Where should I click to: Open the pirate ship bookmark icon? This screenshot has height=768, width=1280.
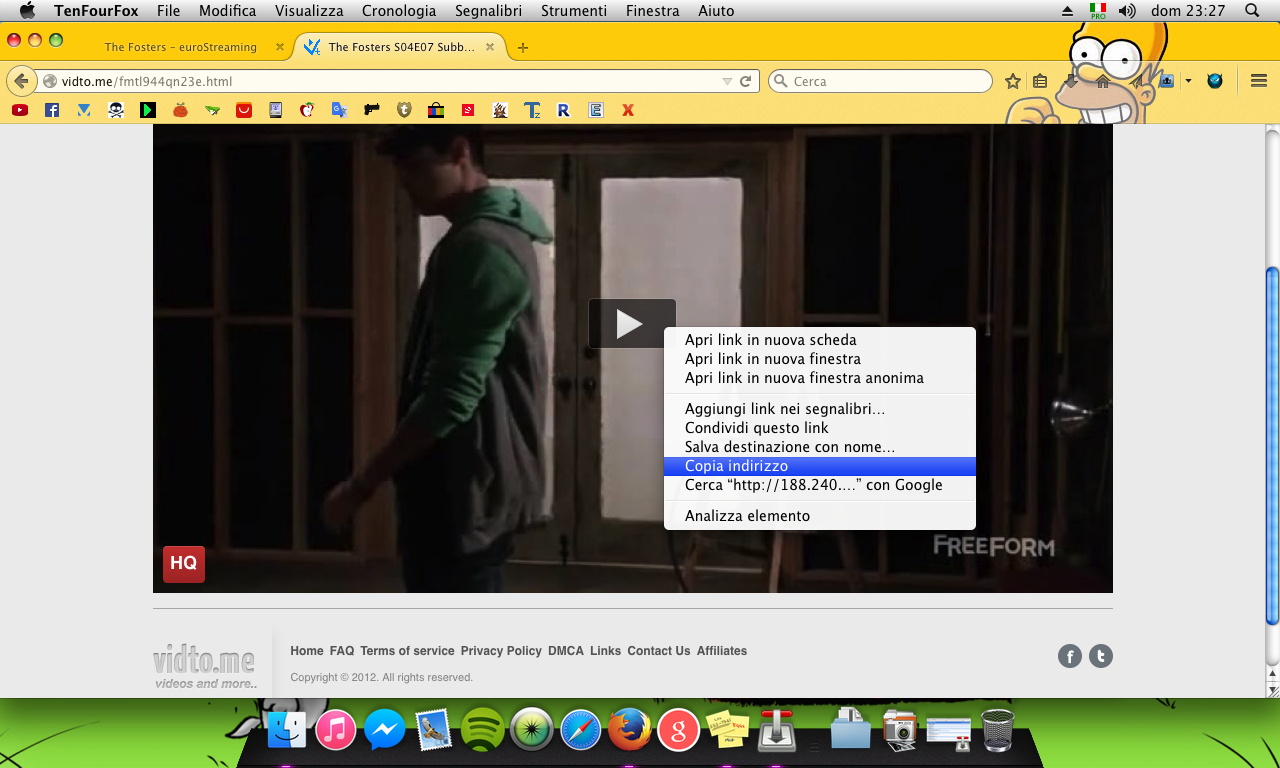pos(500,110)
